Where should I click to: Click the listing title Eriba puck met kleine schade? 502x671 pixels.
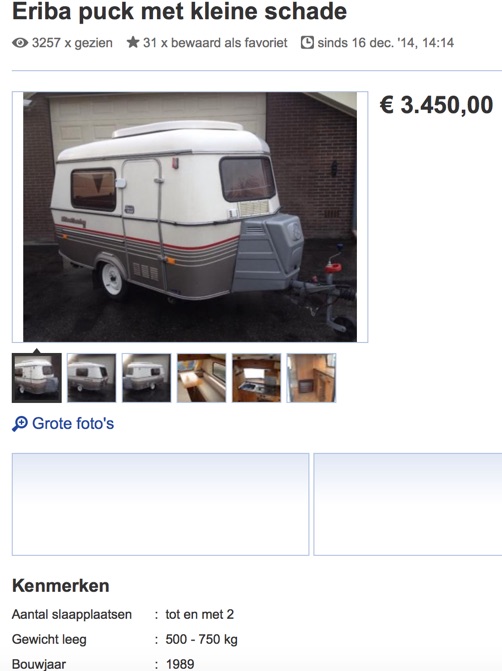point(179,11)
